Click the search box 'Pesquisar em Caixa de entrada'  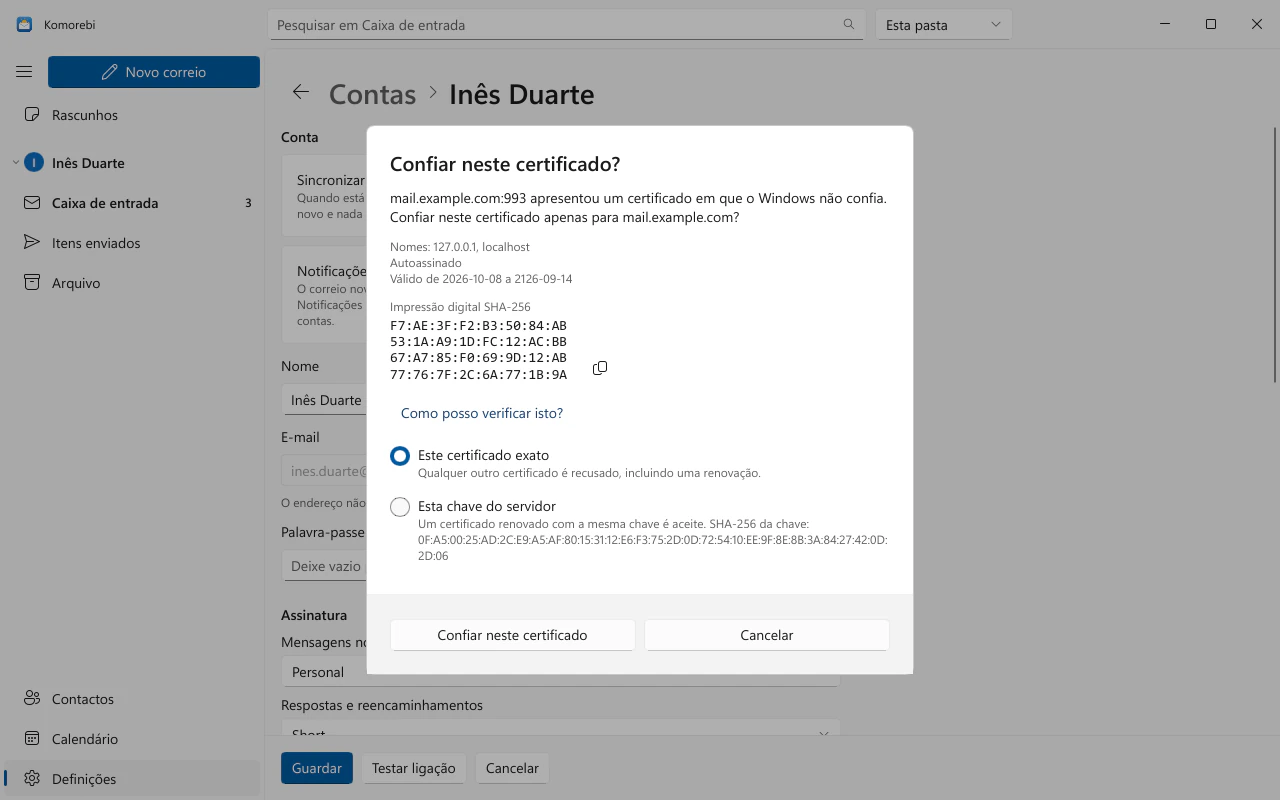click(566, 25)
